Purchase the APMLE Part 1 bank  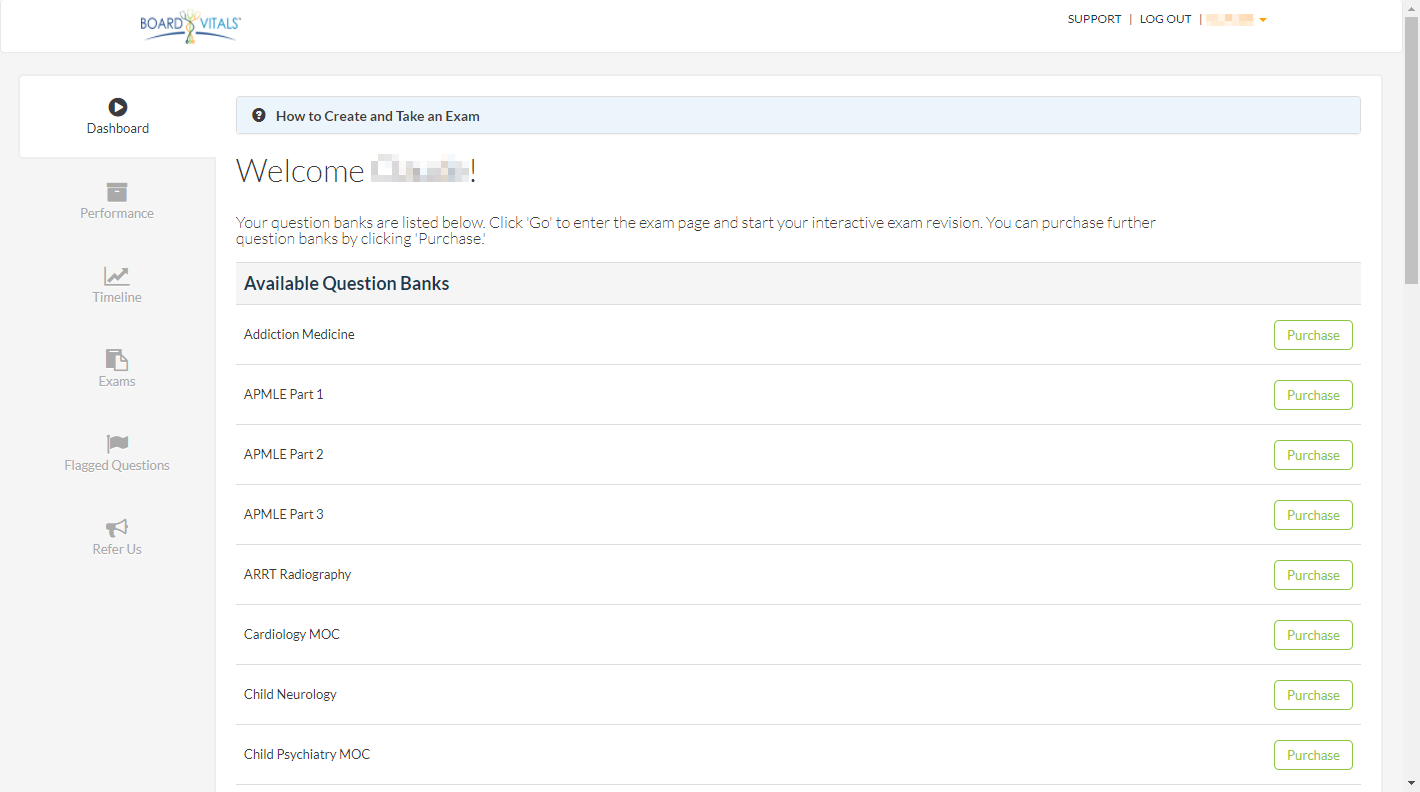[x=1313, y=395]
